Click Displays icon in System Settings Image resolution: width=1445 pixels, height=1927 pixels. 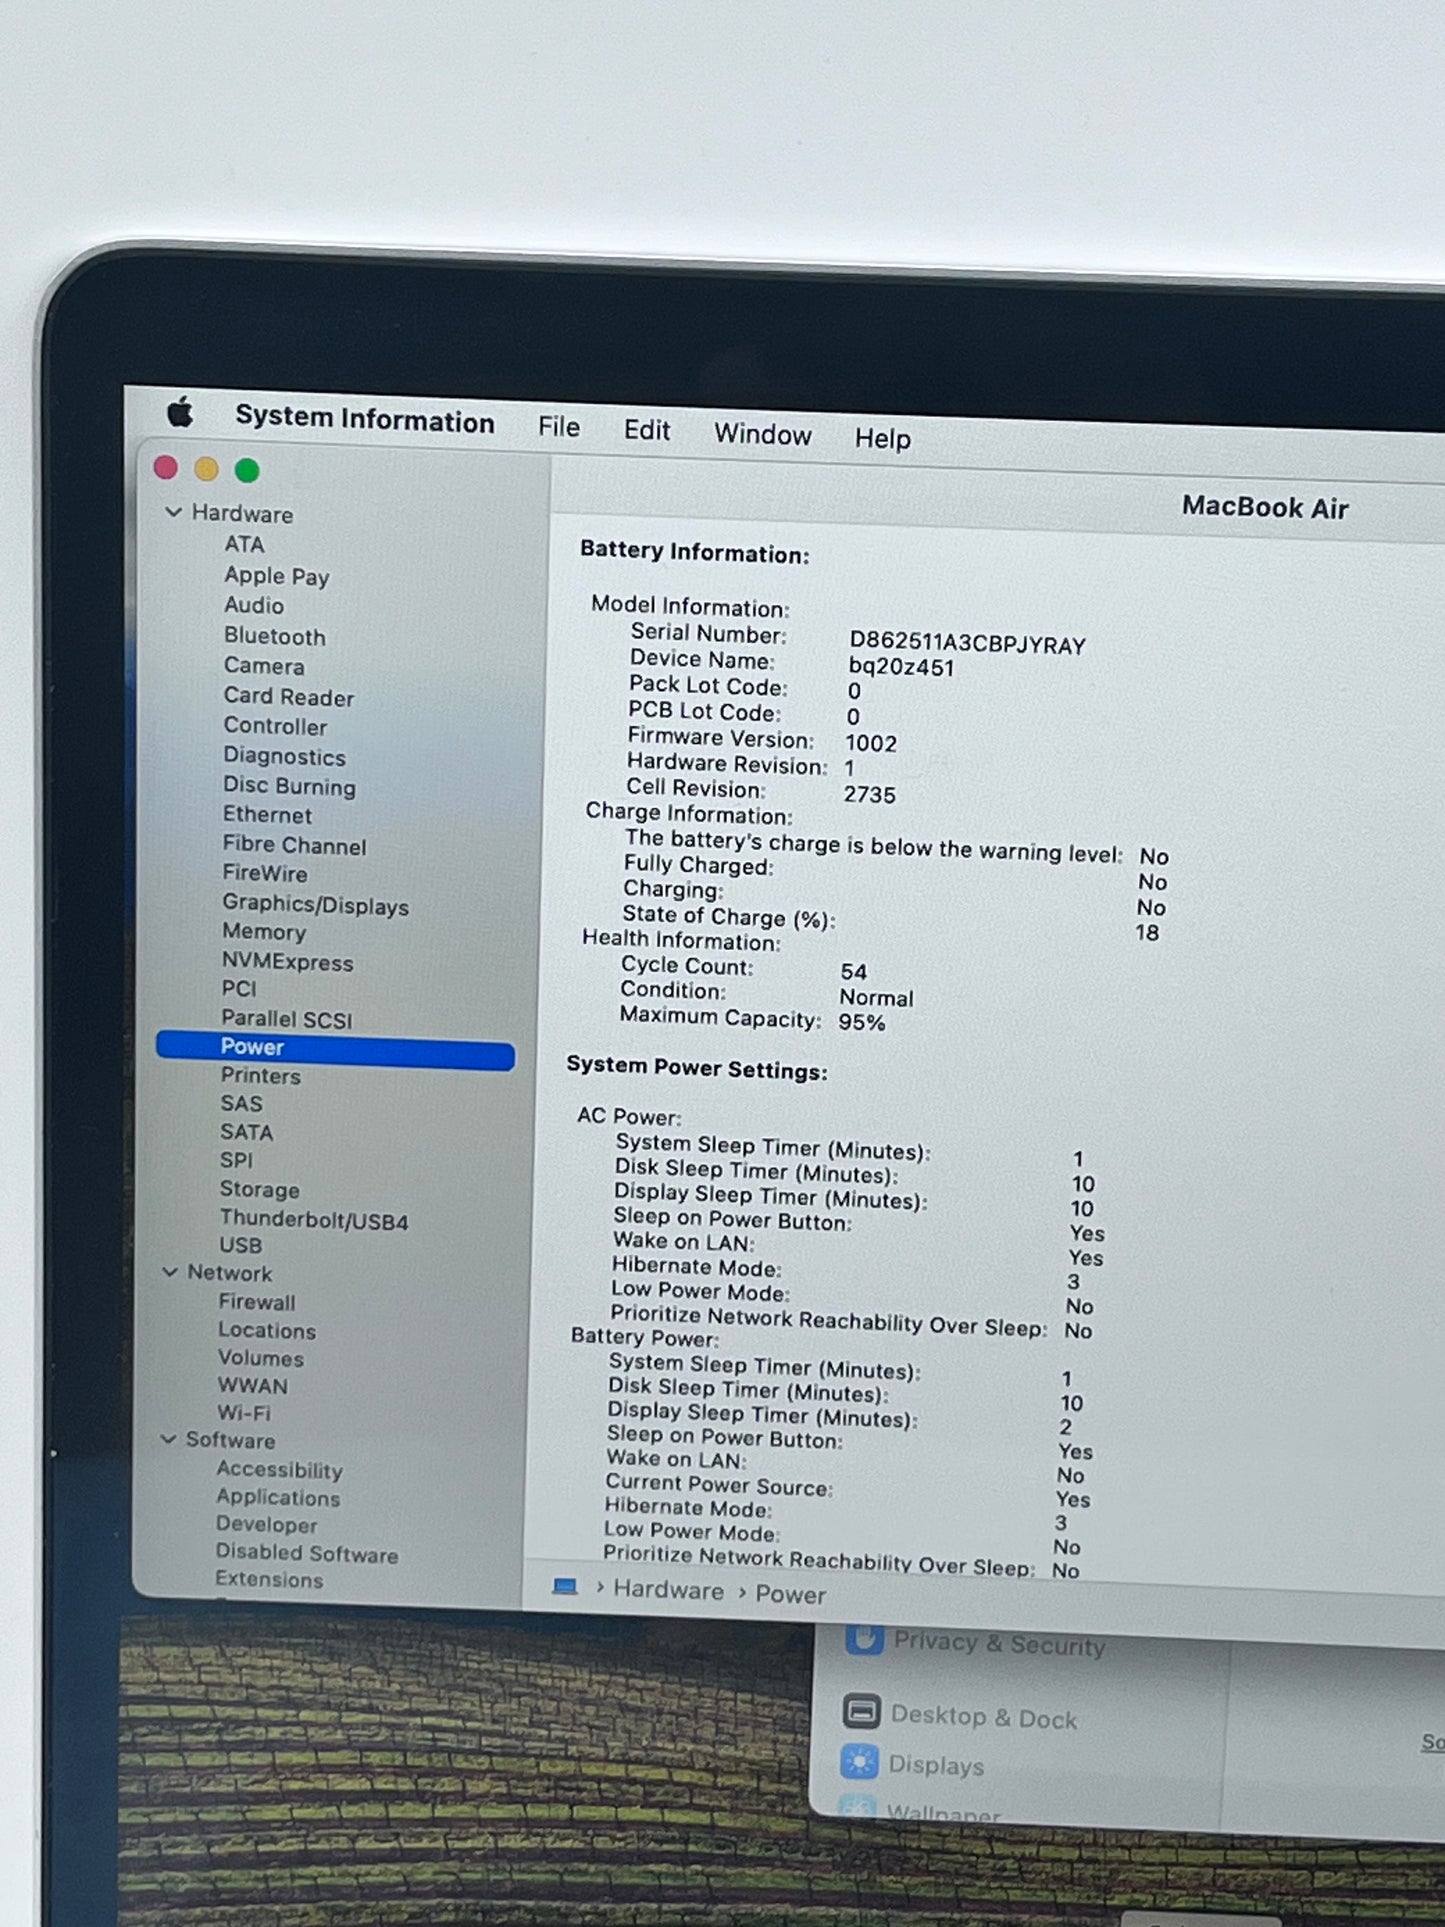coord(859,1762)
